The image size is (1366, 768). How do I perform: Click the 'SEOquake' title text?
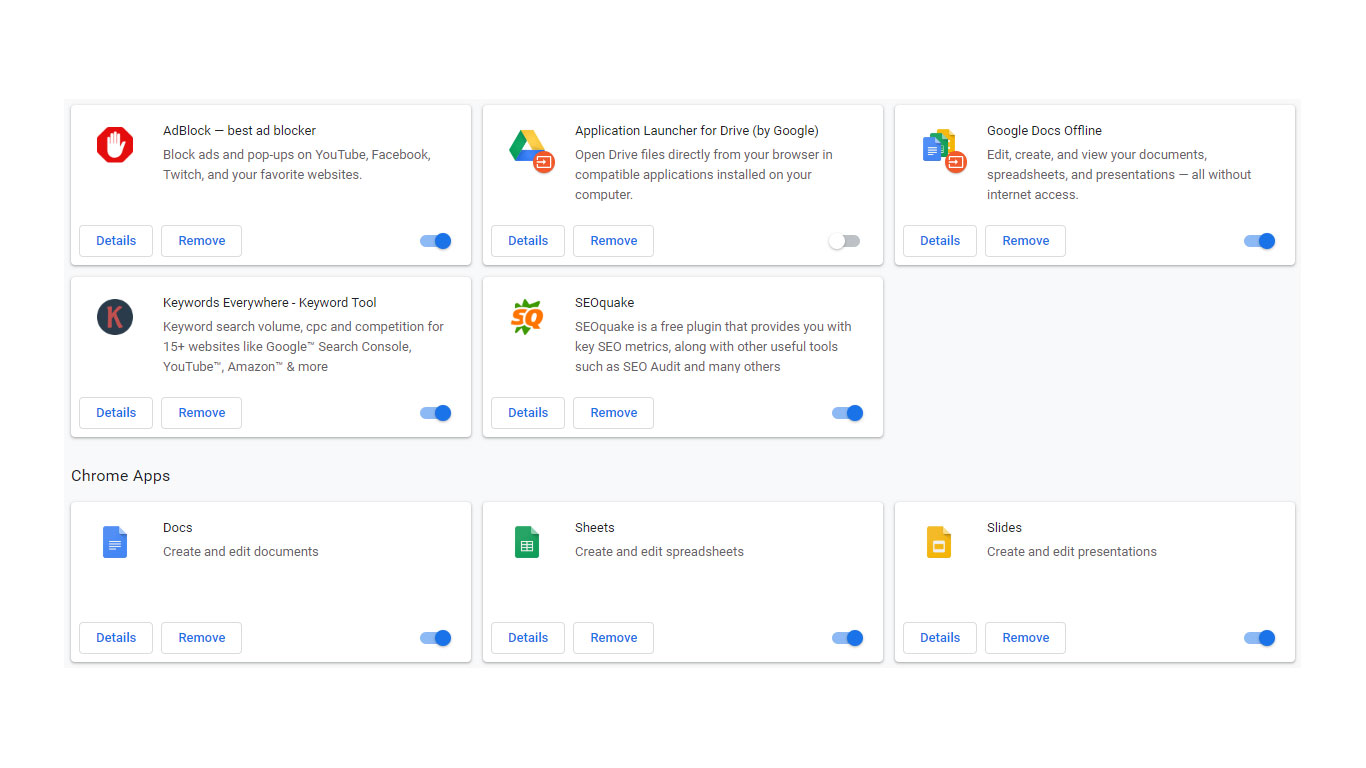[x=605, y=303]
